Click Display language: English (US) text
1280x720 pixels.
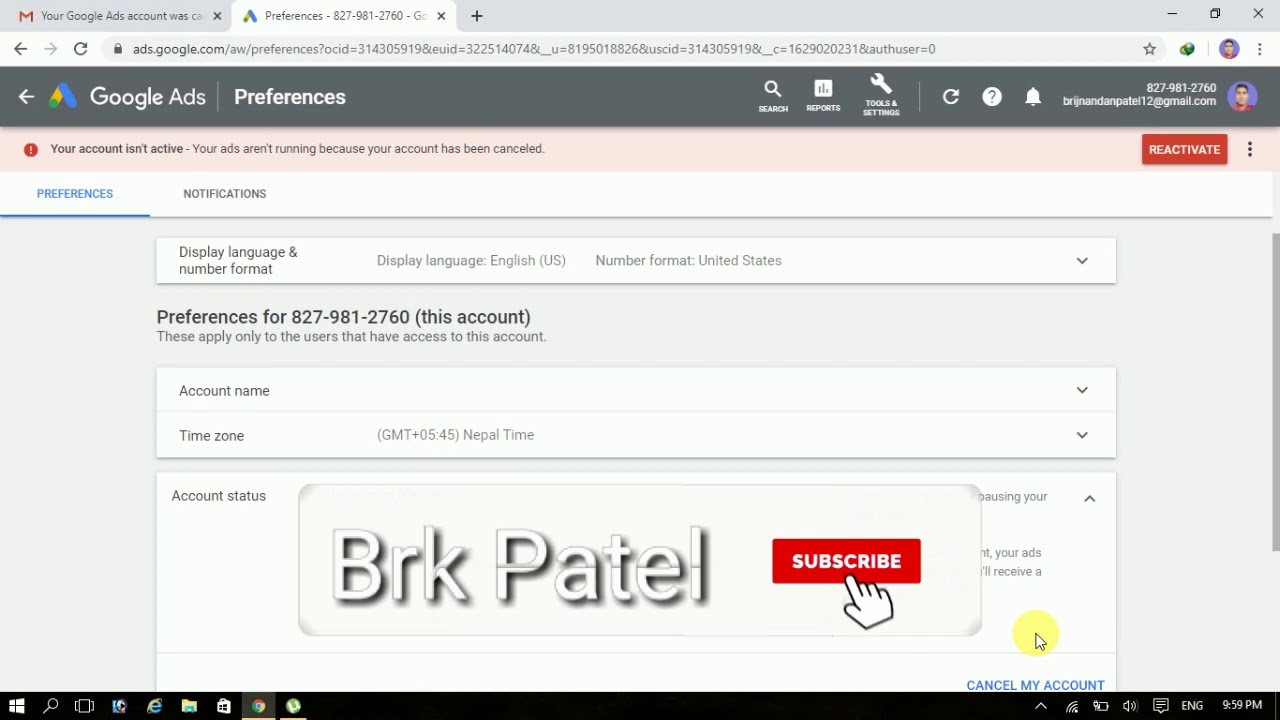click(x=471, y=260)
